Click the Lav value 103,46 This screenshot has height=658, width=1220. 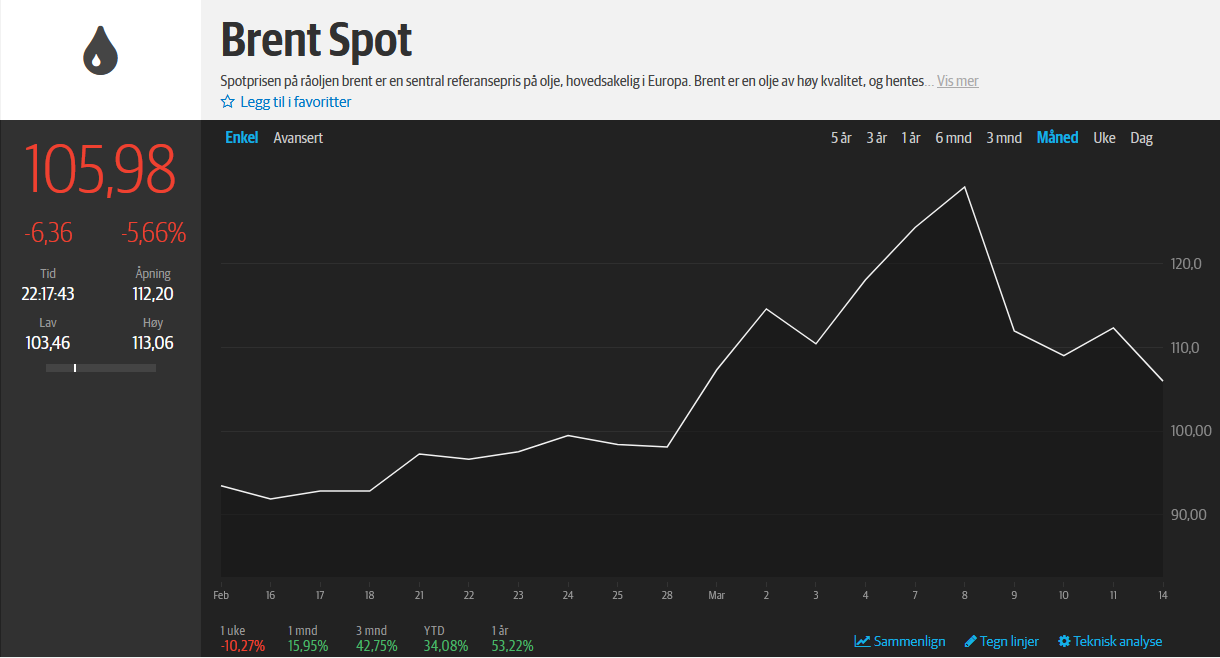[48, 344]
